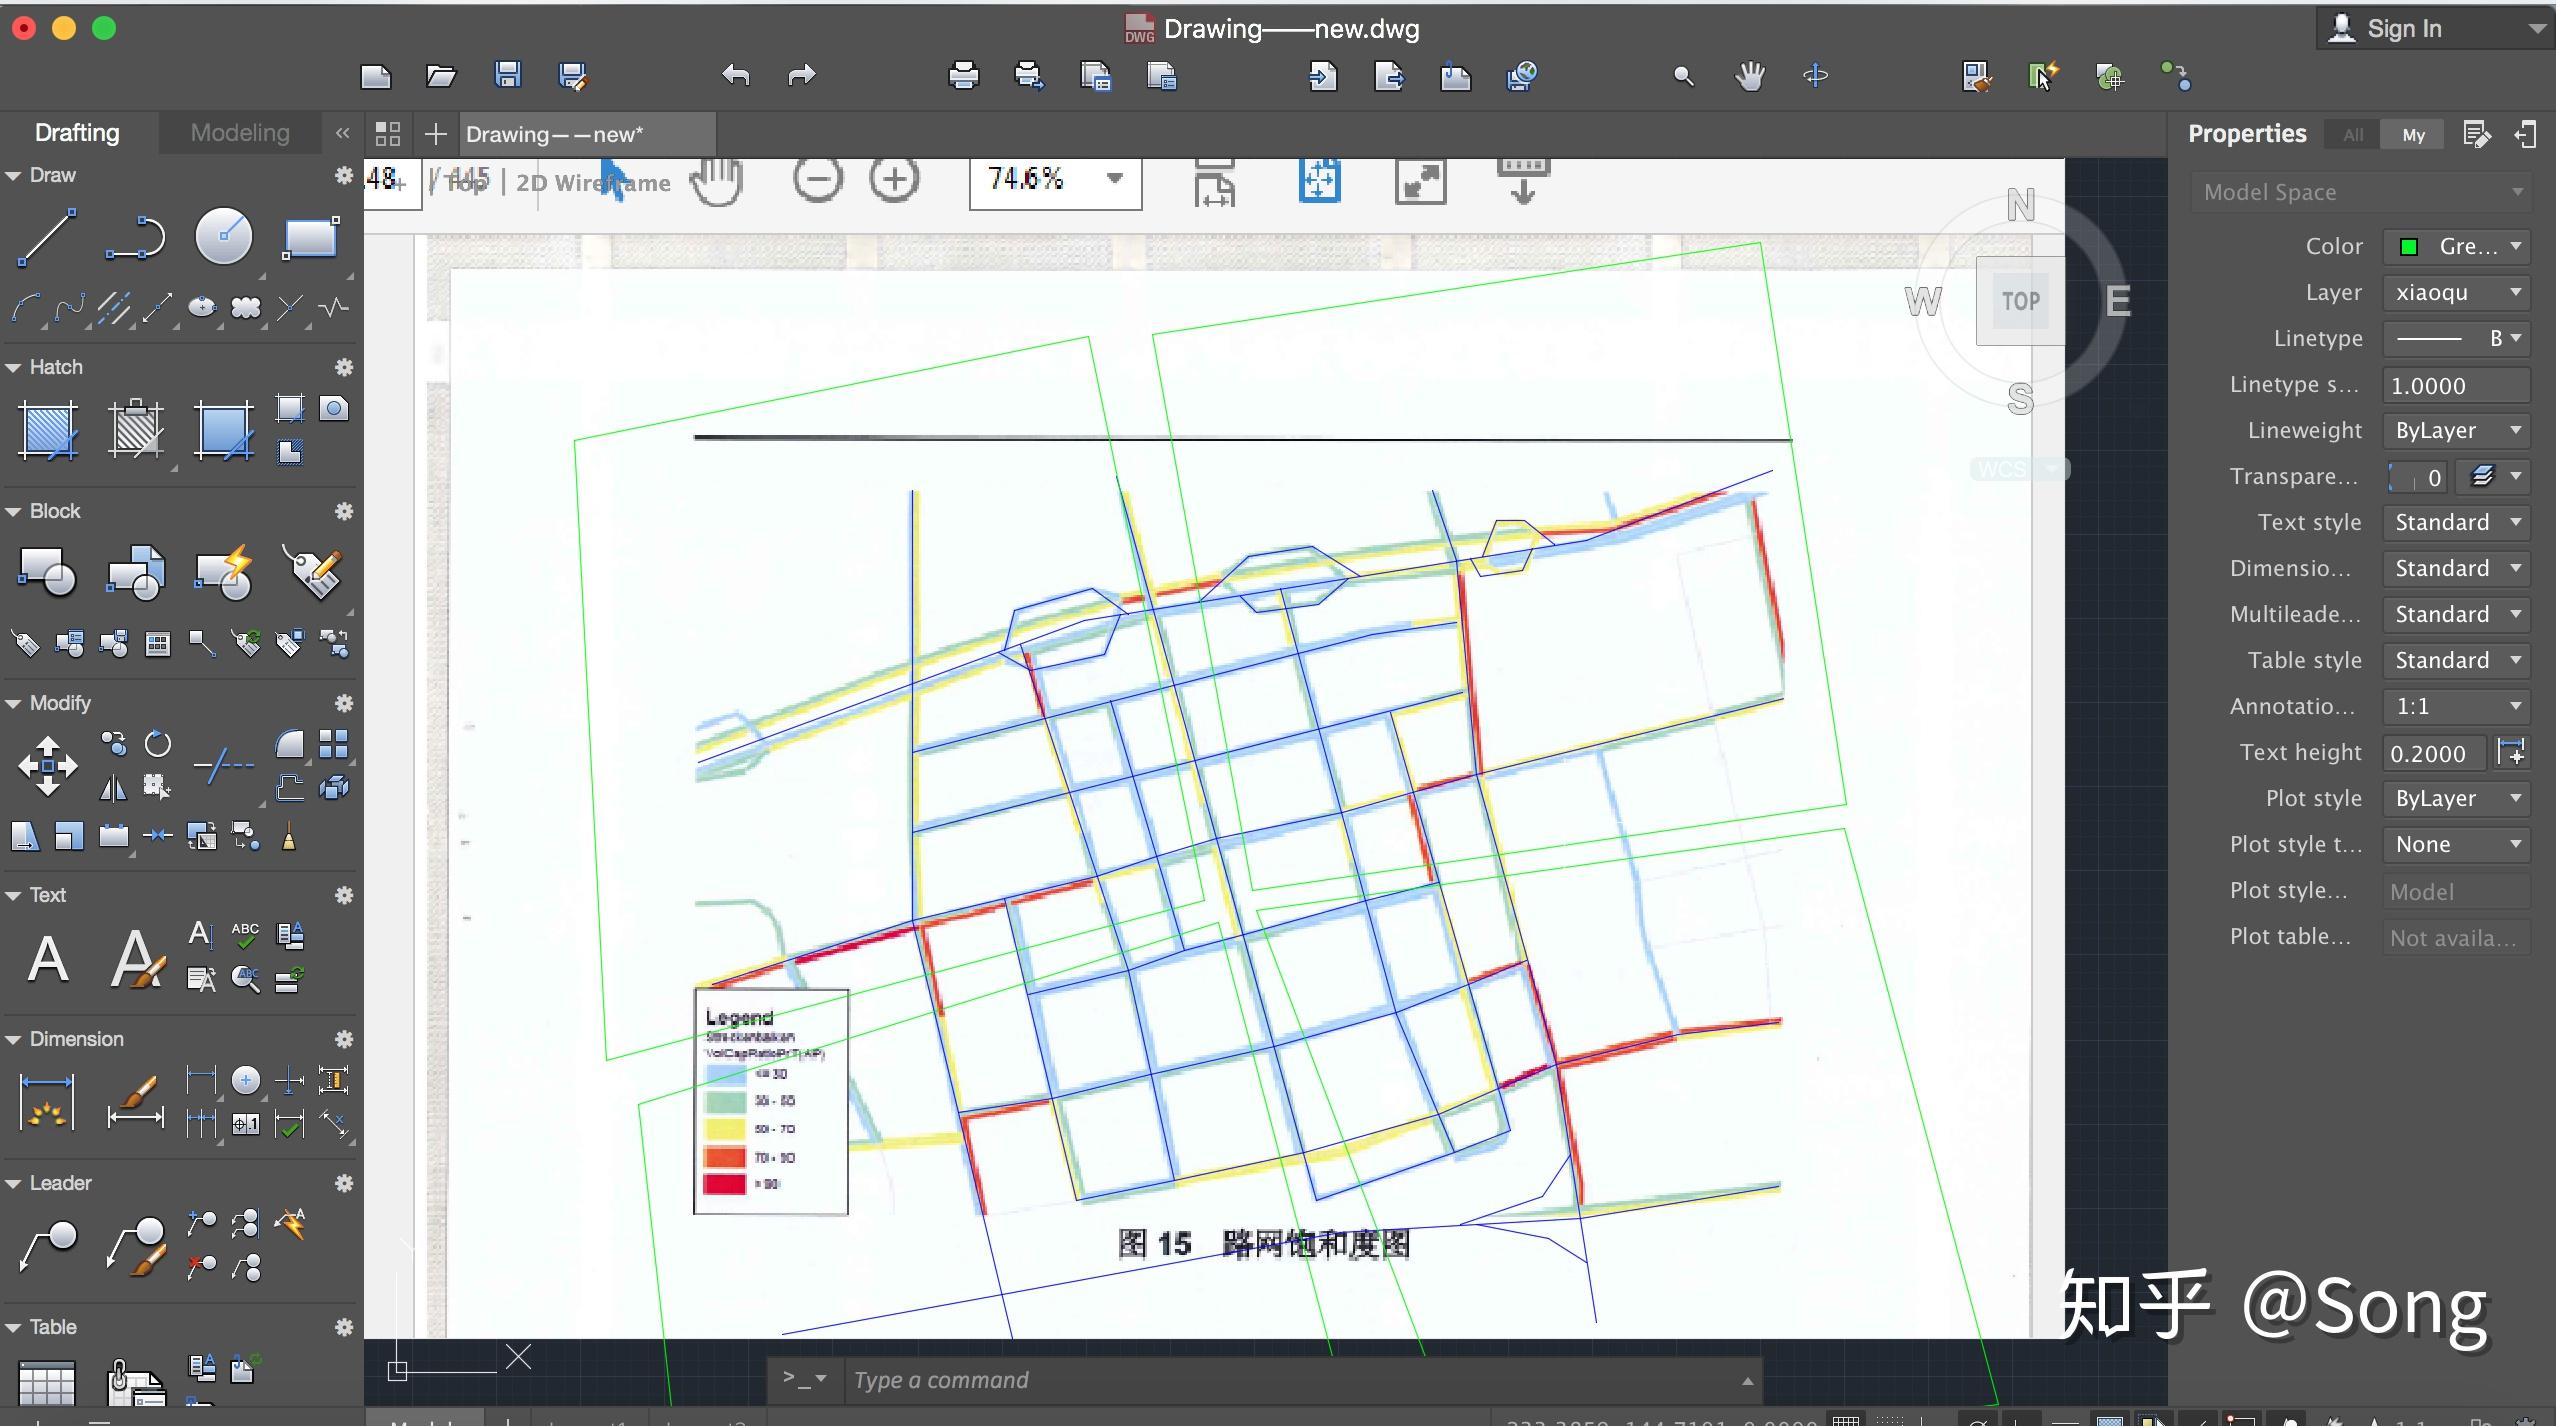Select the Line draw tool
Image resolution: width=2556 pixels, height=1426 pixels.
click(x=47, y=237)
